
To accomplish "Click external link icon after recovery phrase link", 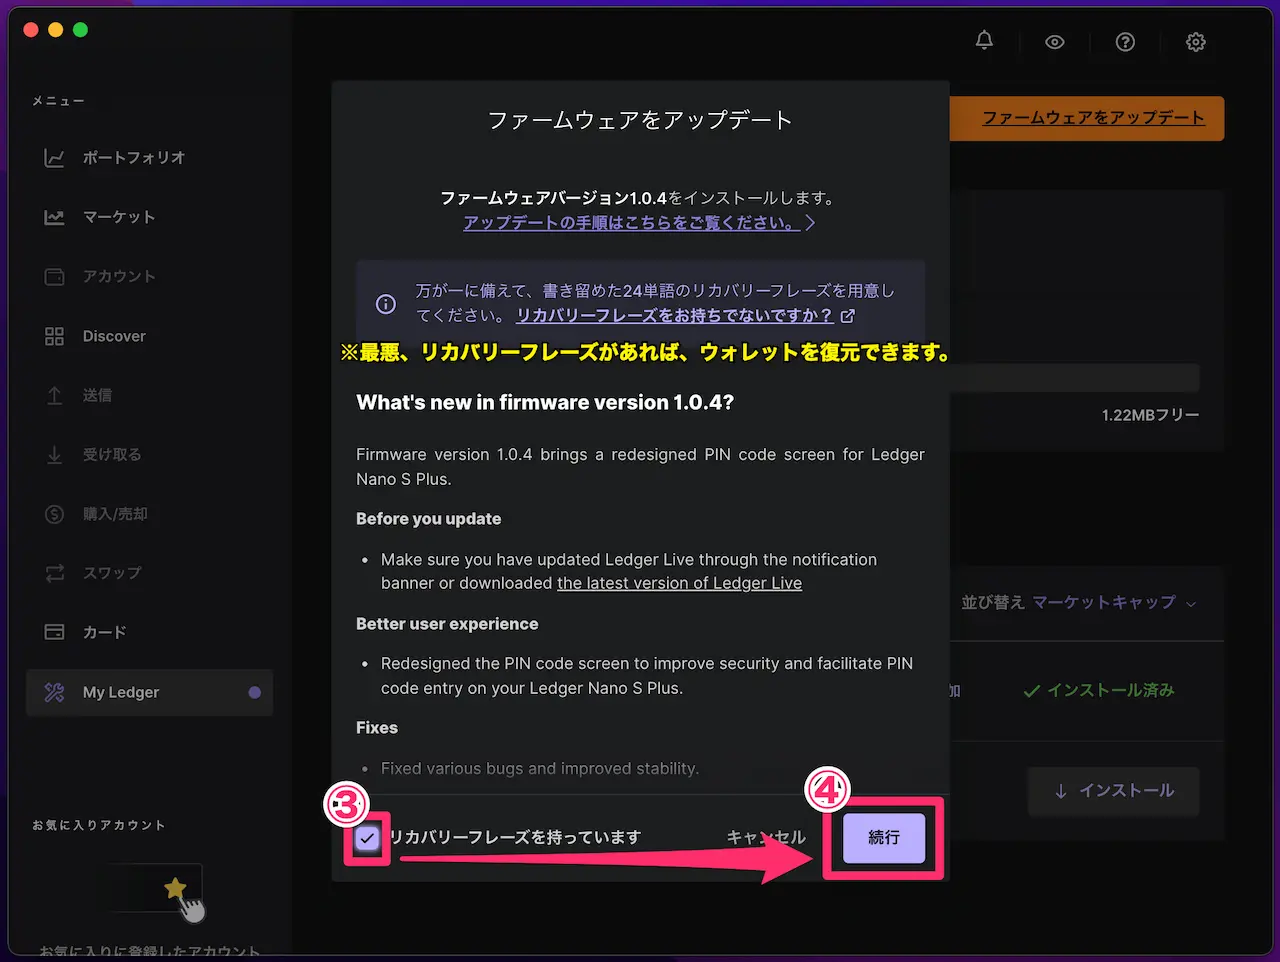I will tap(848, 316).
